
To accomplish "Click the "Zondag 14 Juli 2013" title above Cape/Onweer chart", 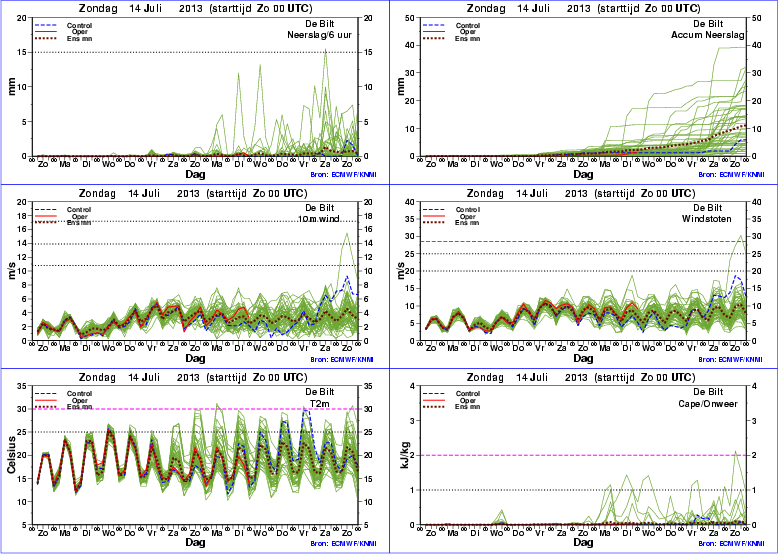I will click(525, 377).
